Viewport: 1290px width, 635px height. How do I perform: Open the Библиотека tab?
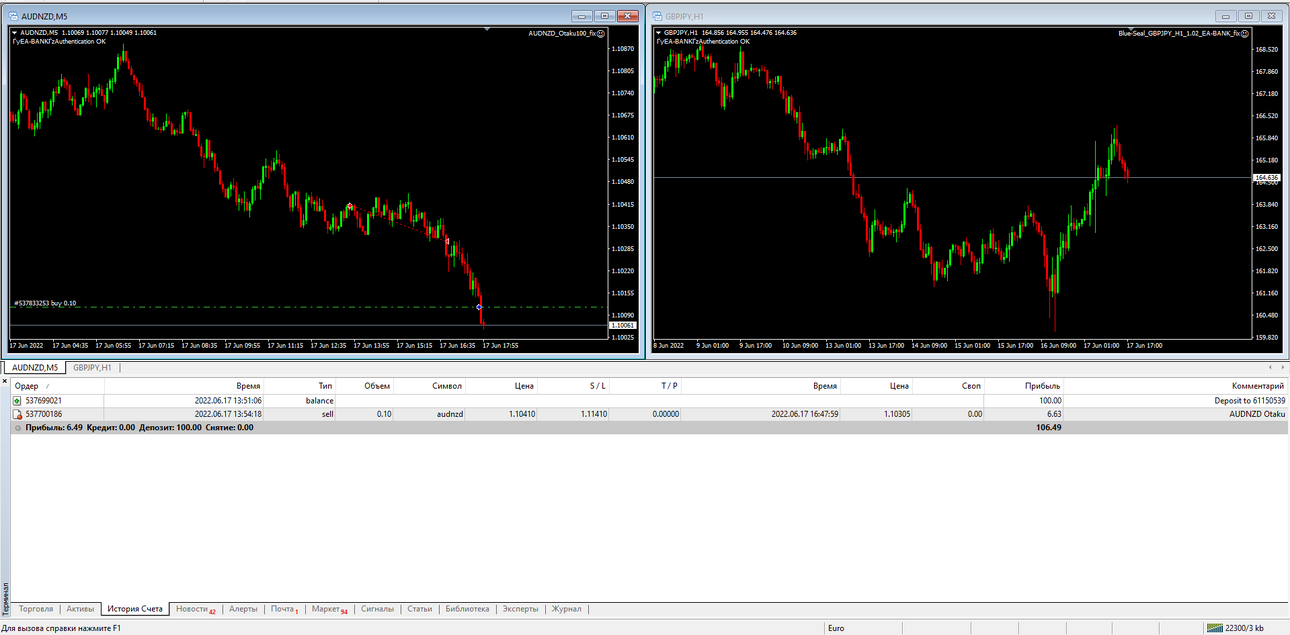[467, 608]
